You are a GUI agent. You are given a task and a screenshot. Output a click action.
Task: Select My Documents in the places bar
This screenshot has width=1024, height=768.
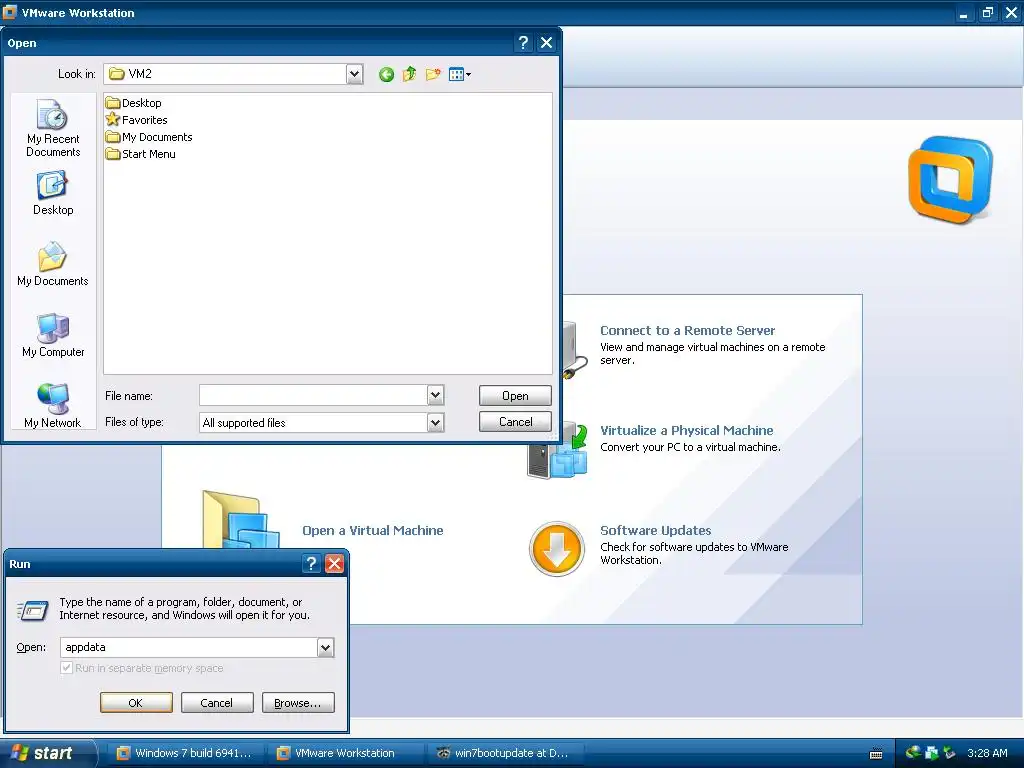click(x=53, y=264)
